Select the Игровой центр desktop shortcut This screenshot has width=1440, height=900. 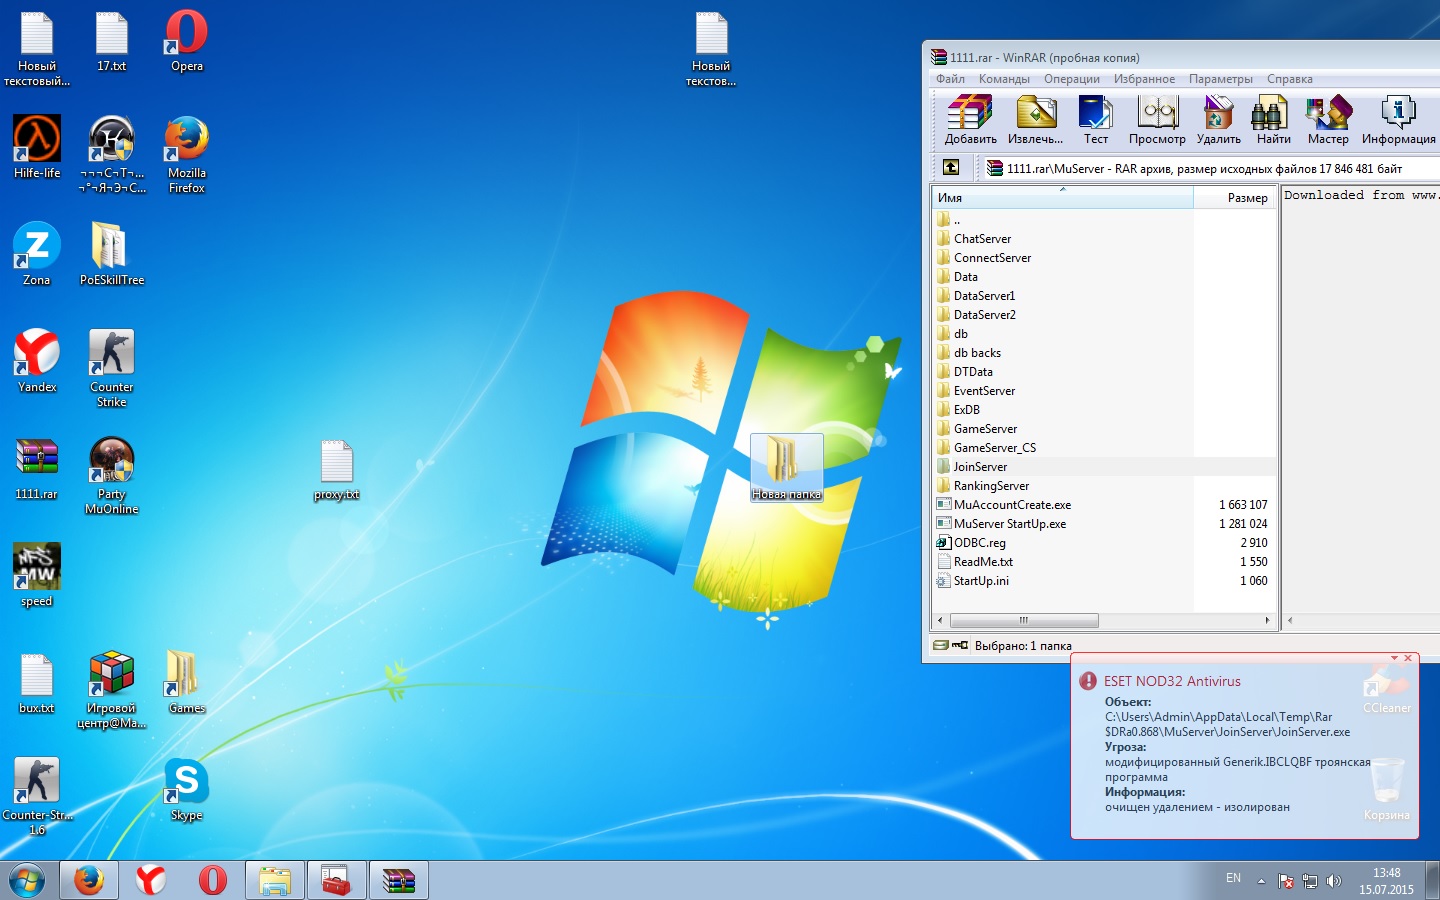pyautogui.click(x=112, y=689)
